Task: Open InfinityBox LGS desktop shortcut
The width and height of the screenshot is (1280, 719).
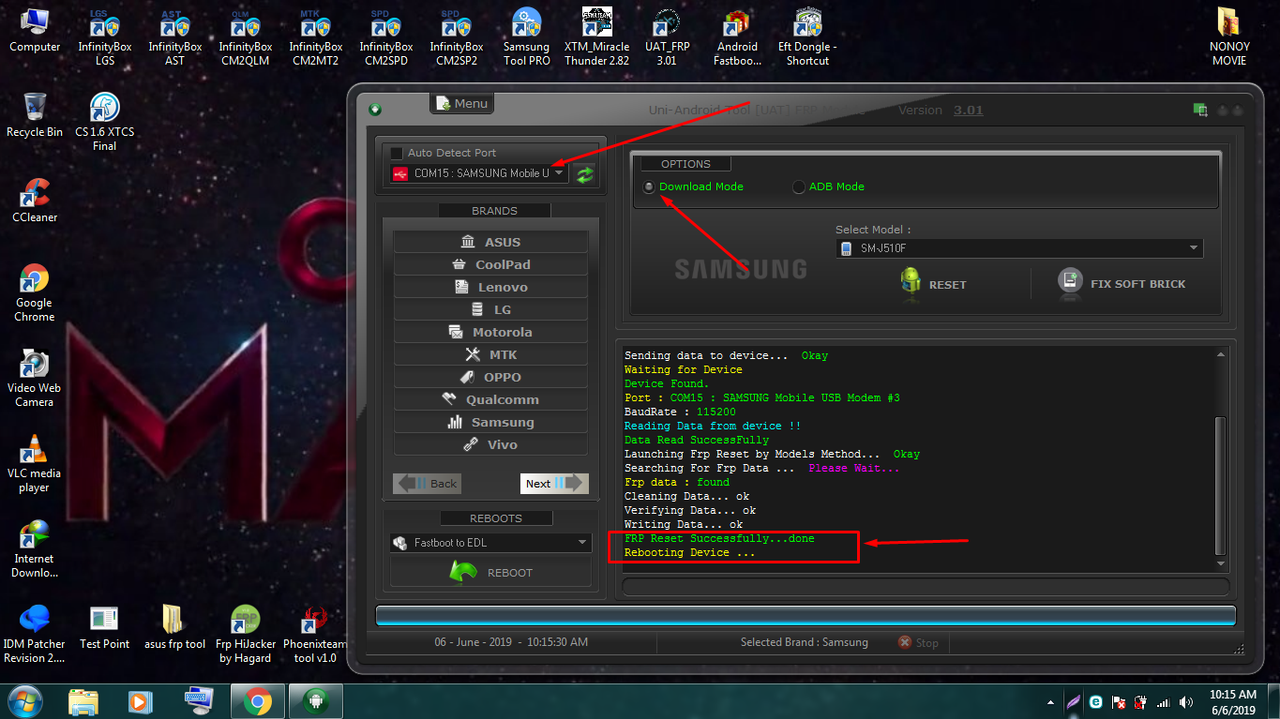Action: pos(105,38)
